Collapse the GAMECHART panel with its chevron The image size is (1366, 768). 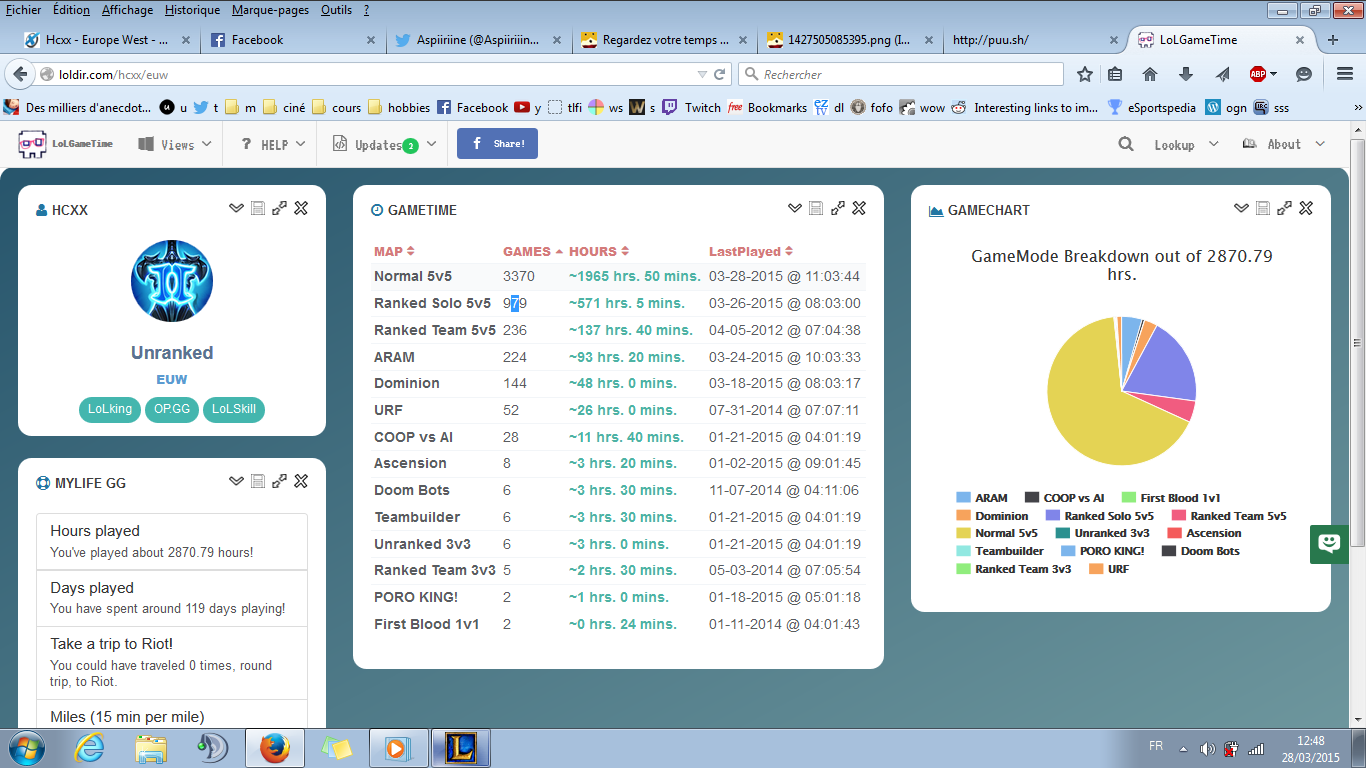point(1241,208)
